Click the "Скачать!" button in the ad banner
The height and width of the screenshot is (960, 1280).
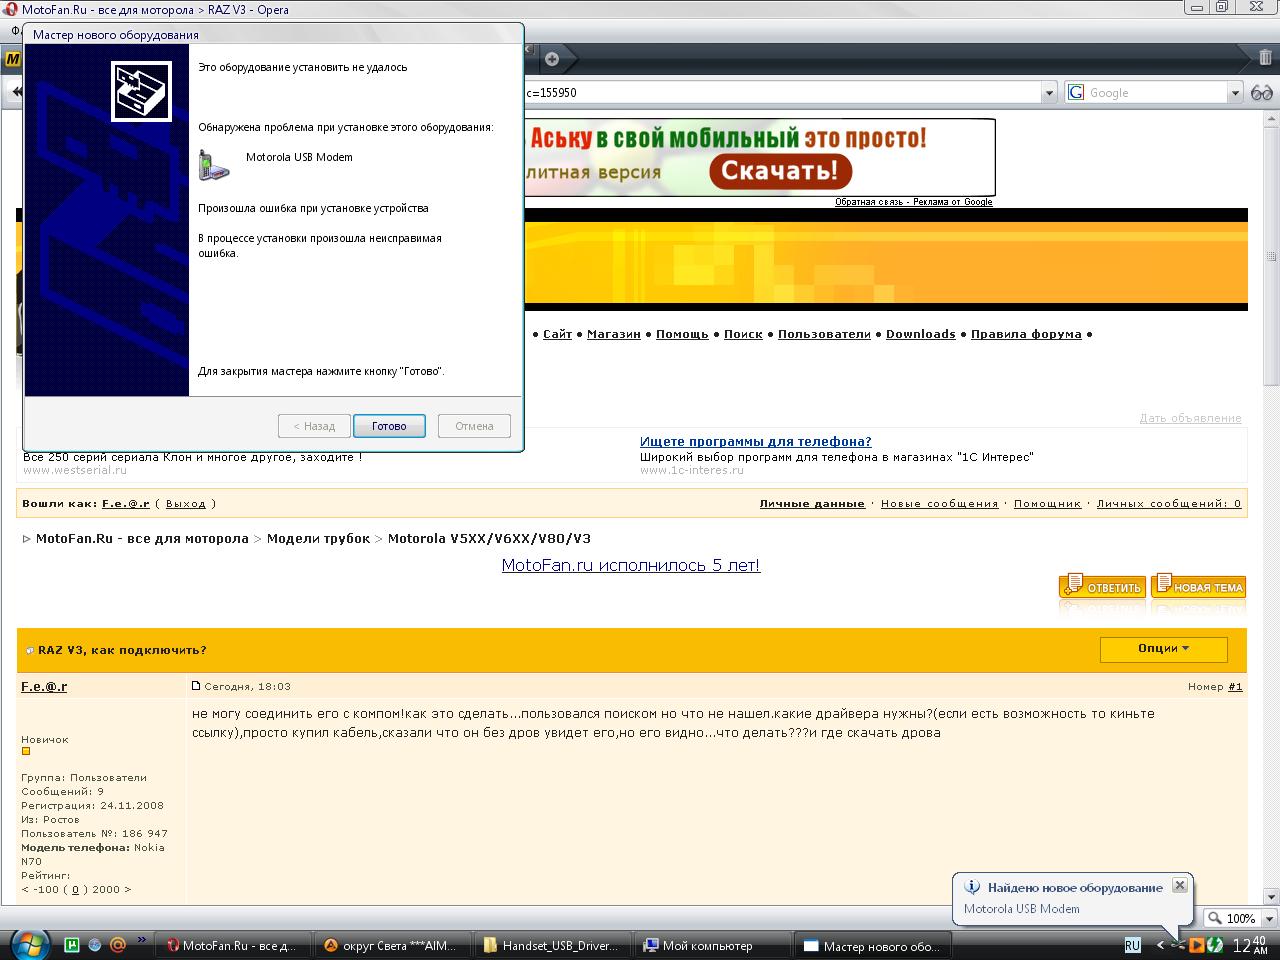[780, 170]
